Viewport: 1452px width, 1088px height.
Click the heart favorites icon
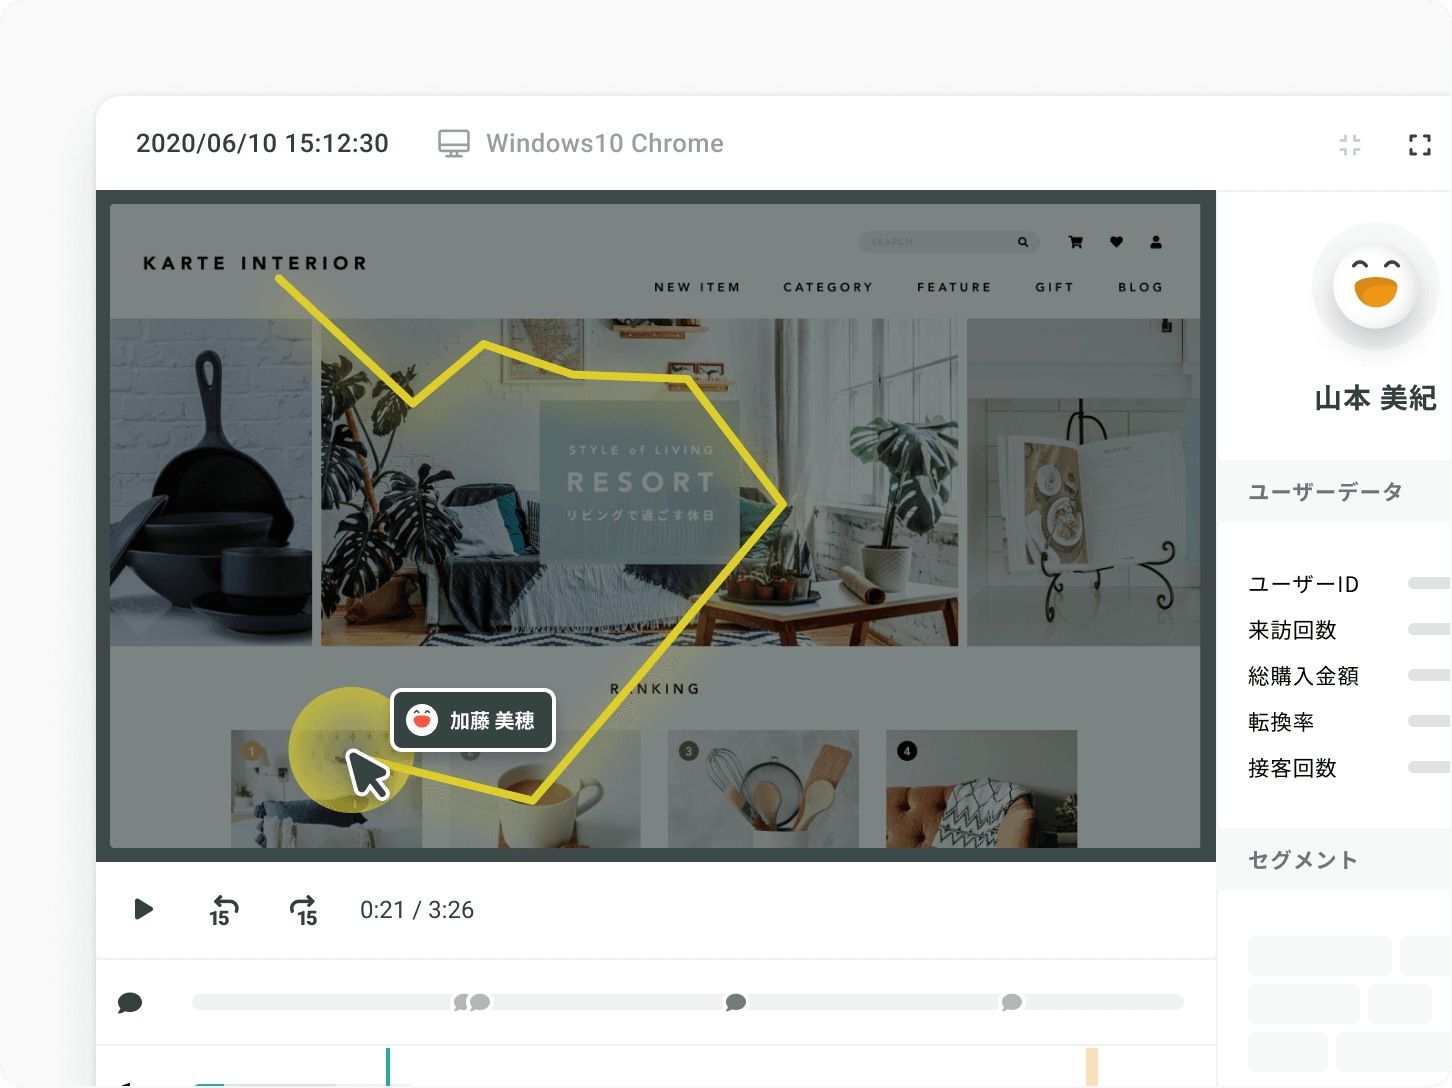[1116, 242]
